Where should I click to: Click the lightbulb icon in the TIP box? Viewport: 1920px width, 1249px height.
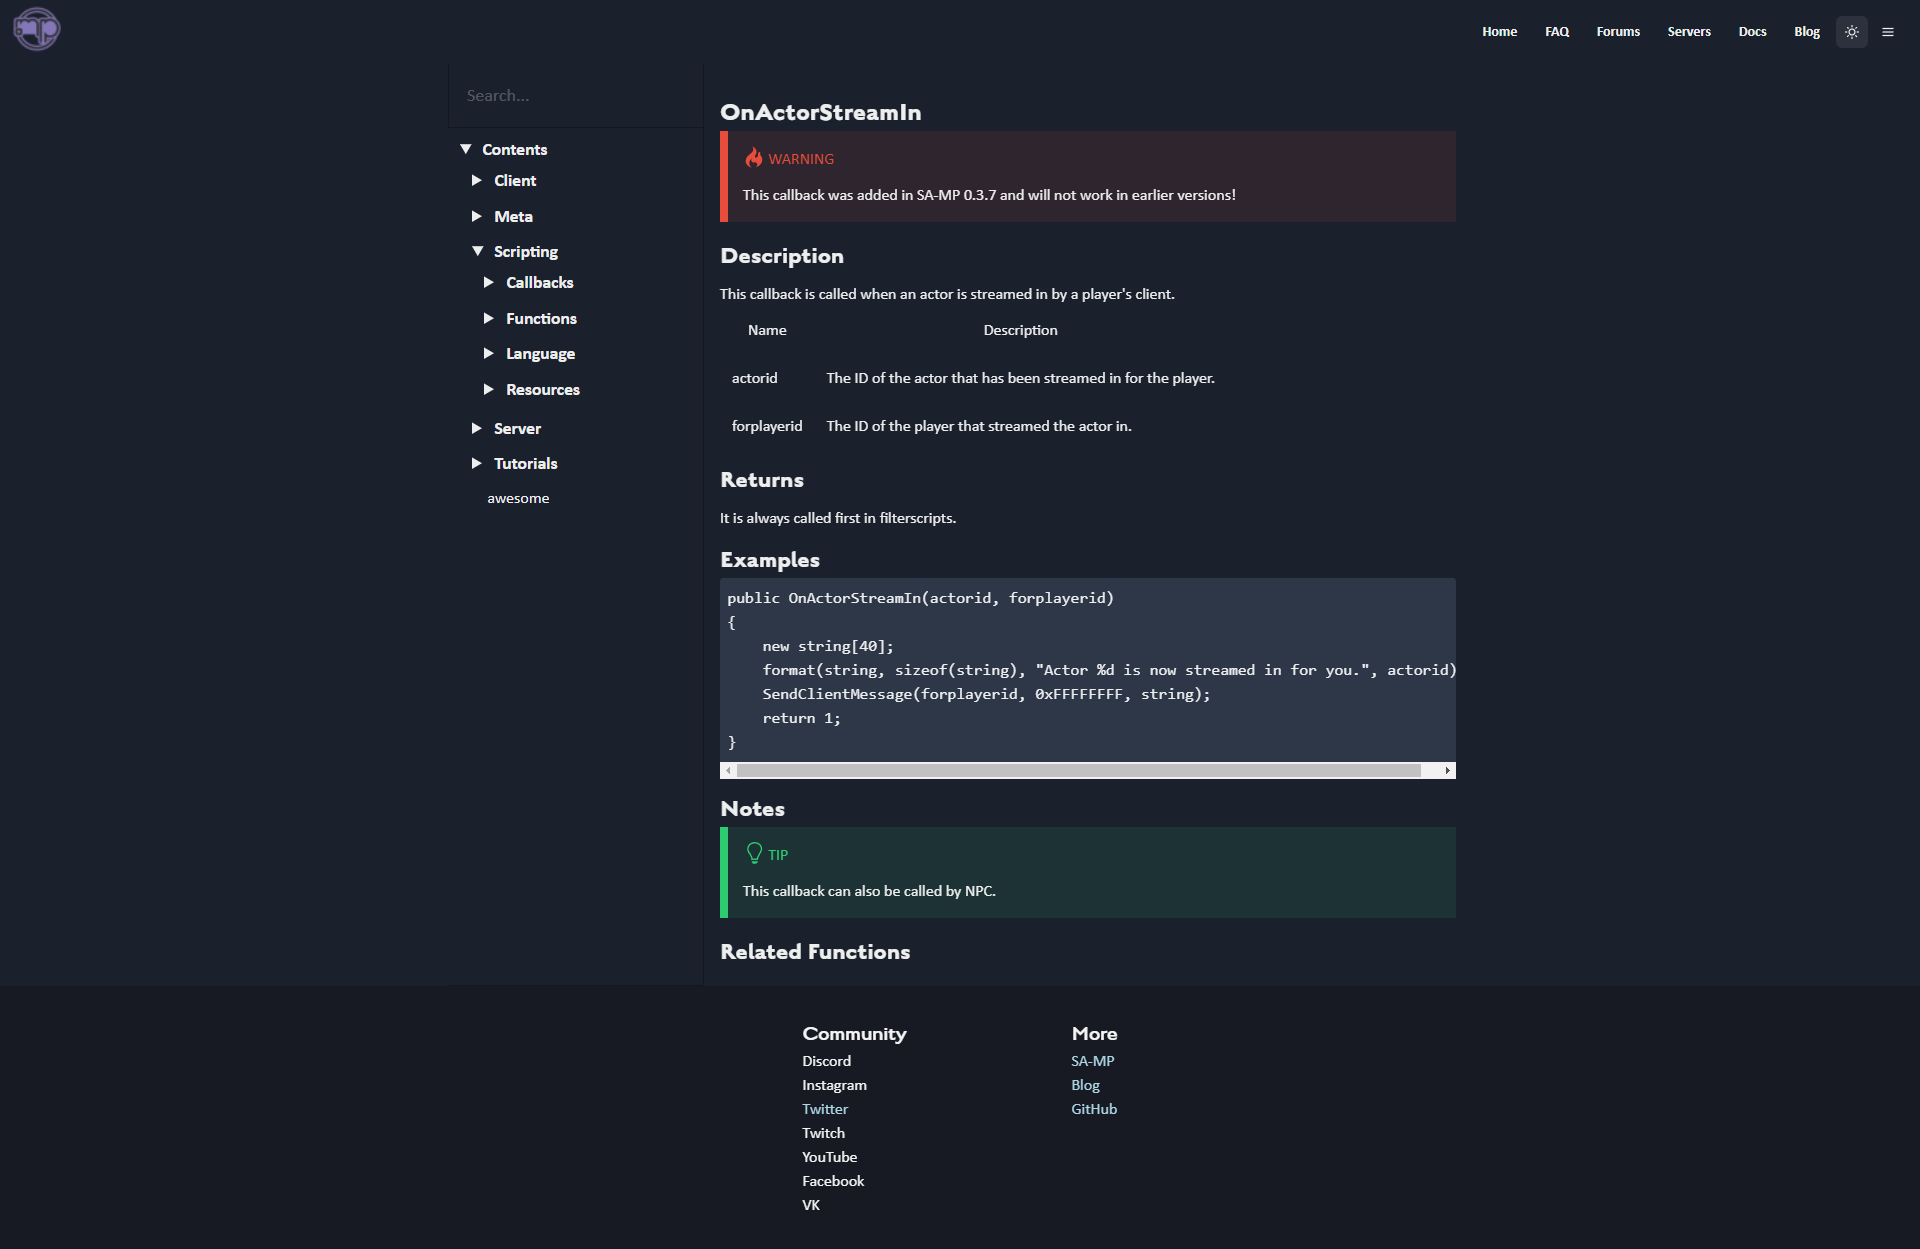tap(754, 852)
